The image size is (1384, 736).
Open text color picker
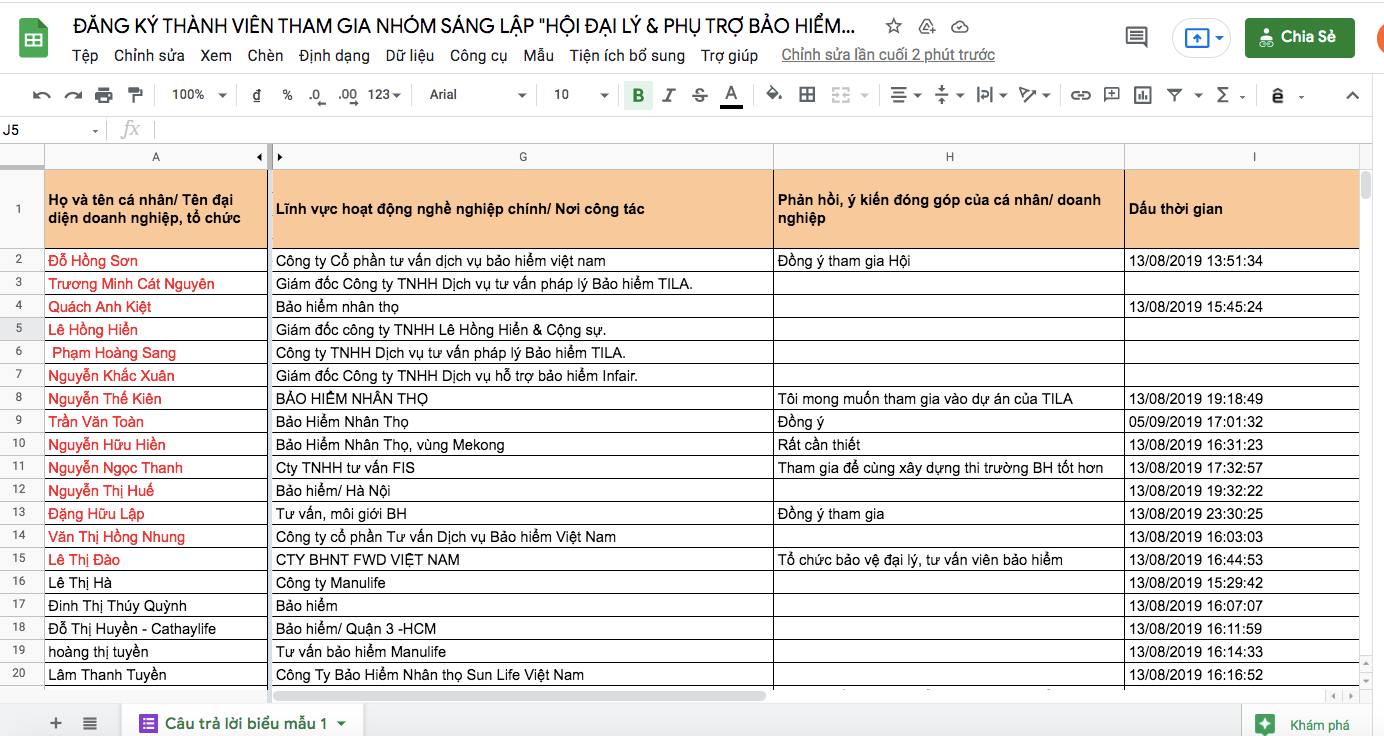click(731, 95)
